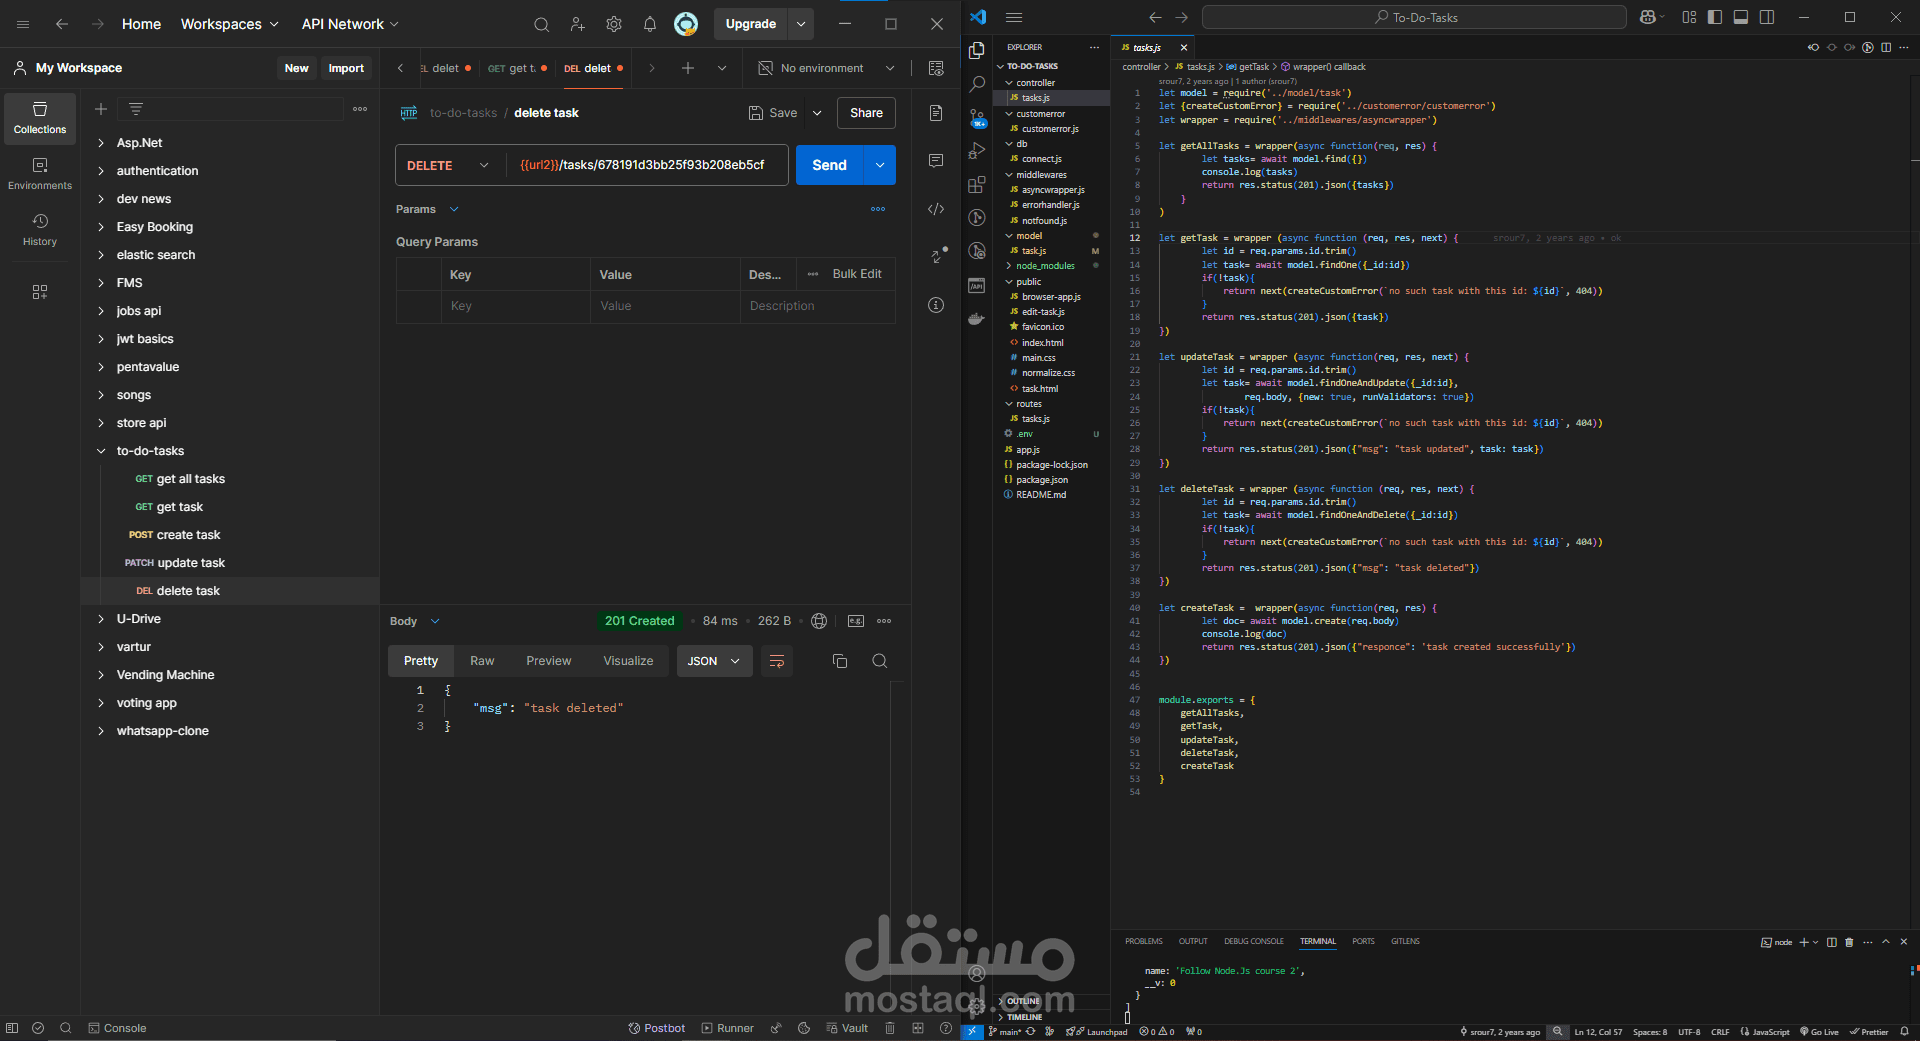Show the code snippet pane icon
The image size is (1920, 1041).
pyautogui.click(x=936, y=209)
